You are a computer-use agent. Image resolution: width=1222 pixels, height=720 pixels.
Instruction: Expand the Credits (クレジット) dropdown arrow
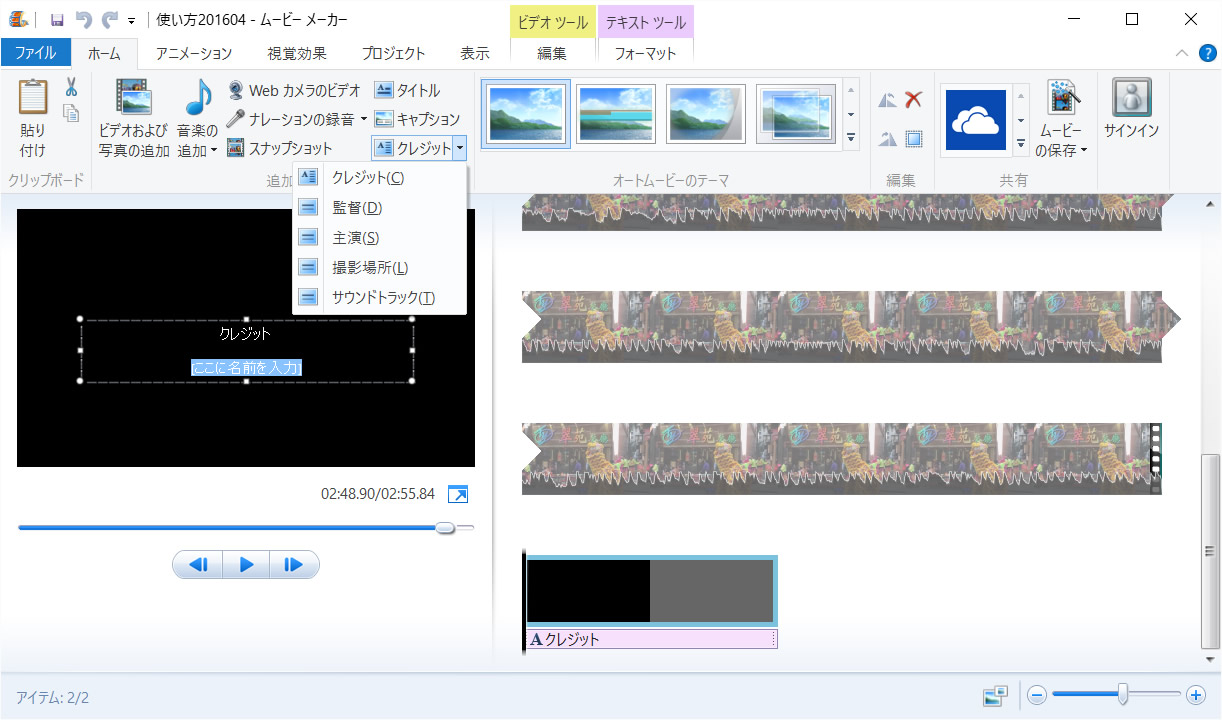459,149
